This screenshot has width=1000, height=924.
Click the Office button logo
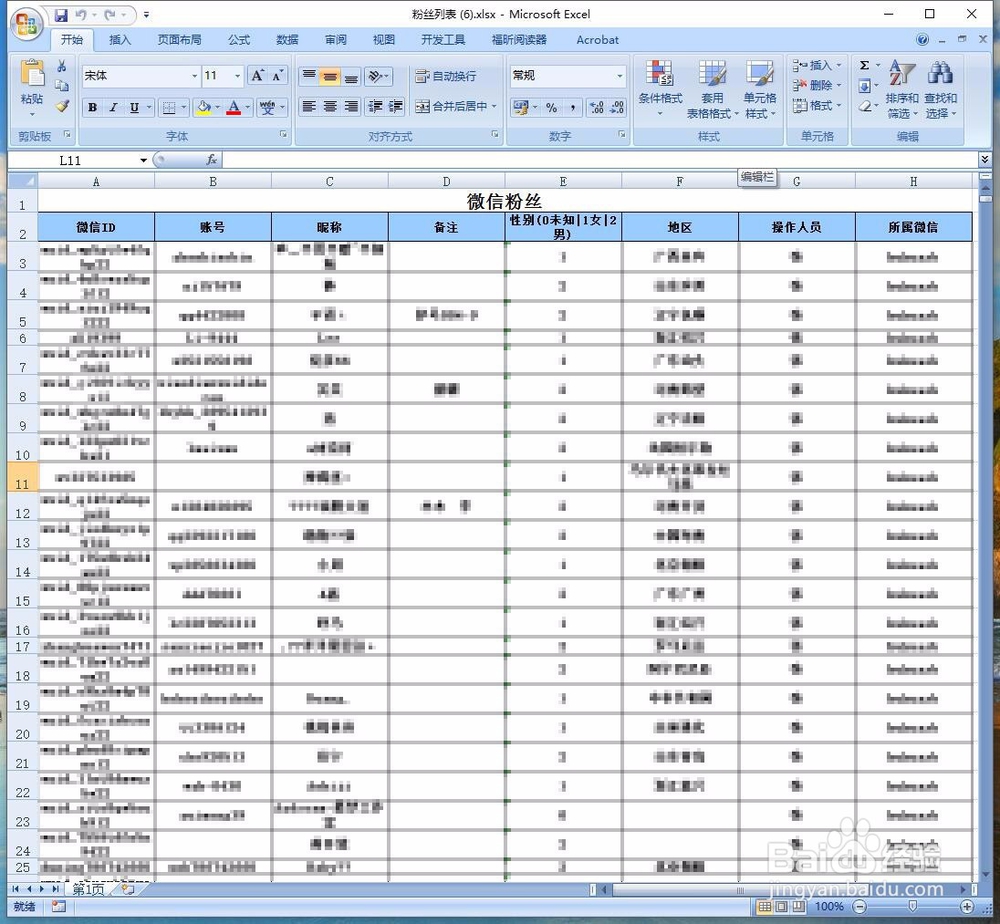[x=26, y=26]
